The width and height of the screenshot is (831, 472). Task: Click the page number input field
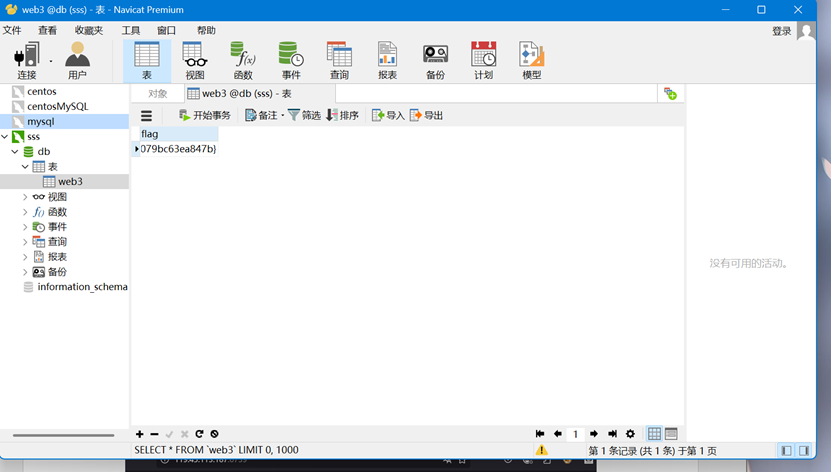[x=575, y=434]
